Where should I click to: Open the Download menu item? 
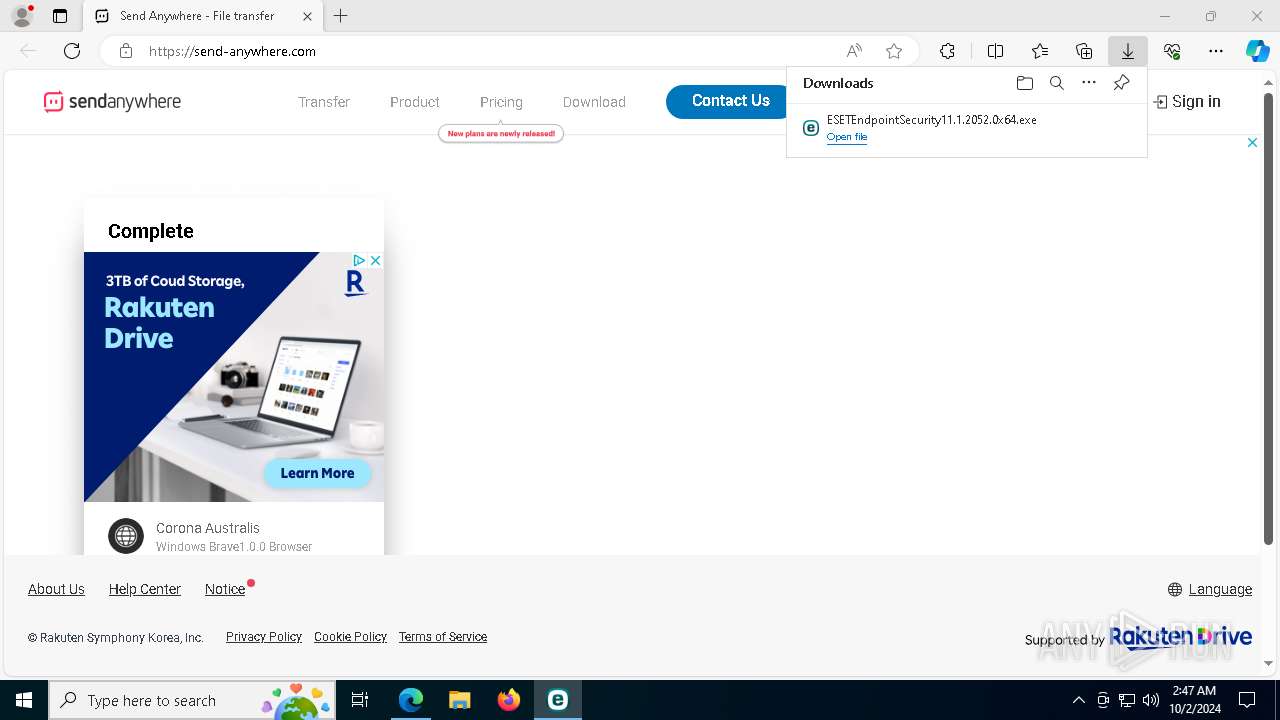click(594, 102)
